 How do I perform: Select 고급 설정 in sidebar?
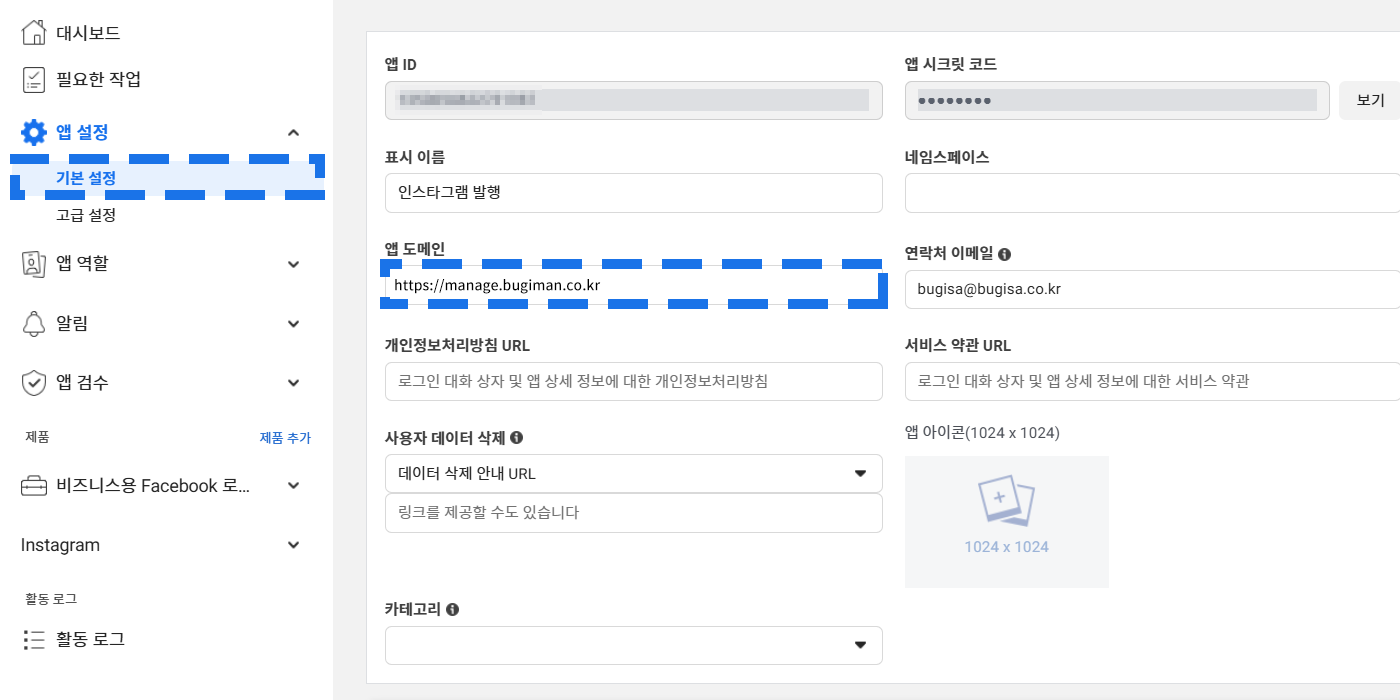tap(86, 215)
